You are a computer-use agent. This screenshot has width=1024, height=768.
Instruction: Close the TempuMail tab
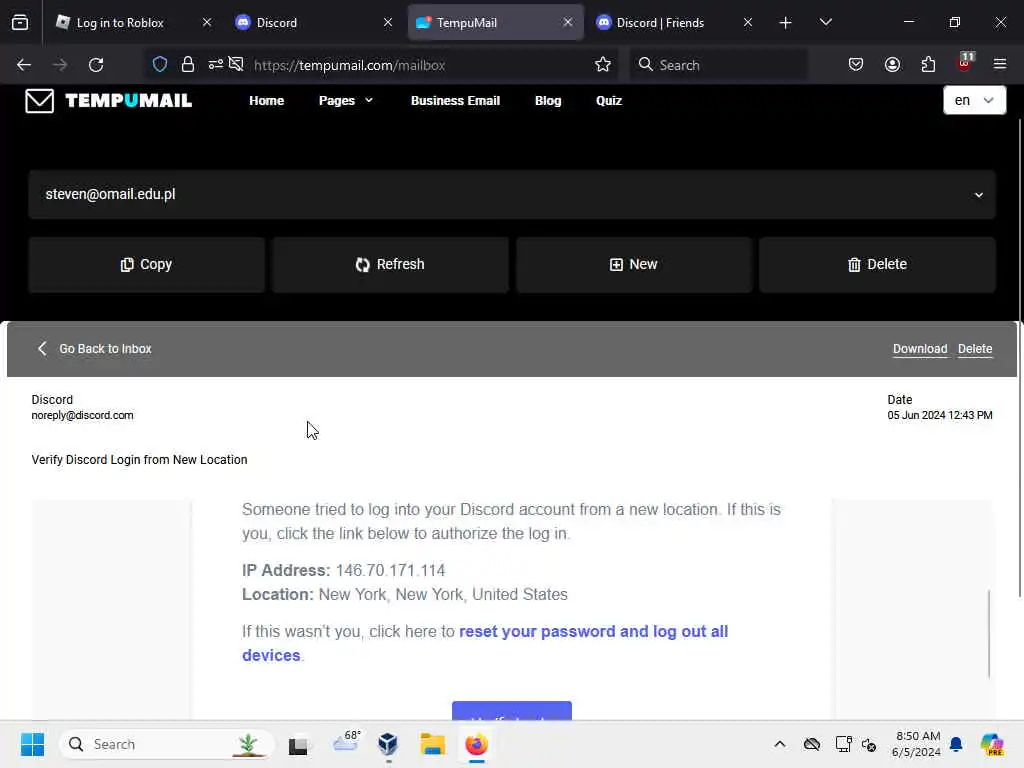click(x=568, y=22)
